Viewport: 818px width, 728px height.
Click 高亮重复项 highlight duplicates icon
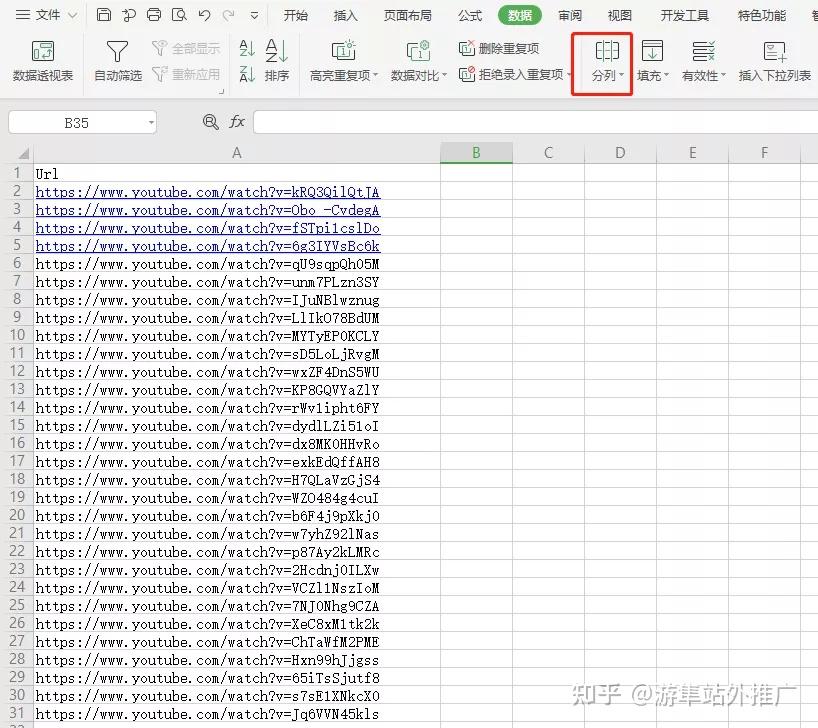pyautogui.click(x=344, y=51)
